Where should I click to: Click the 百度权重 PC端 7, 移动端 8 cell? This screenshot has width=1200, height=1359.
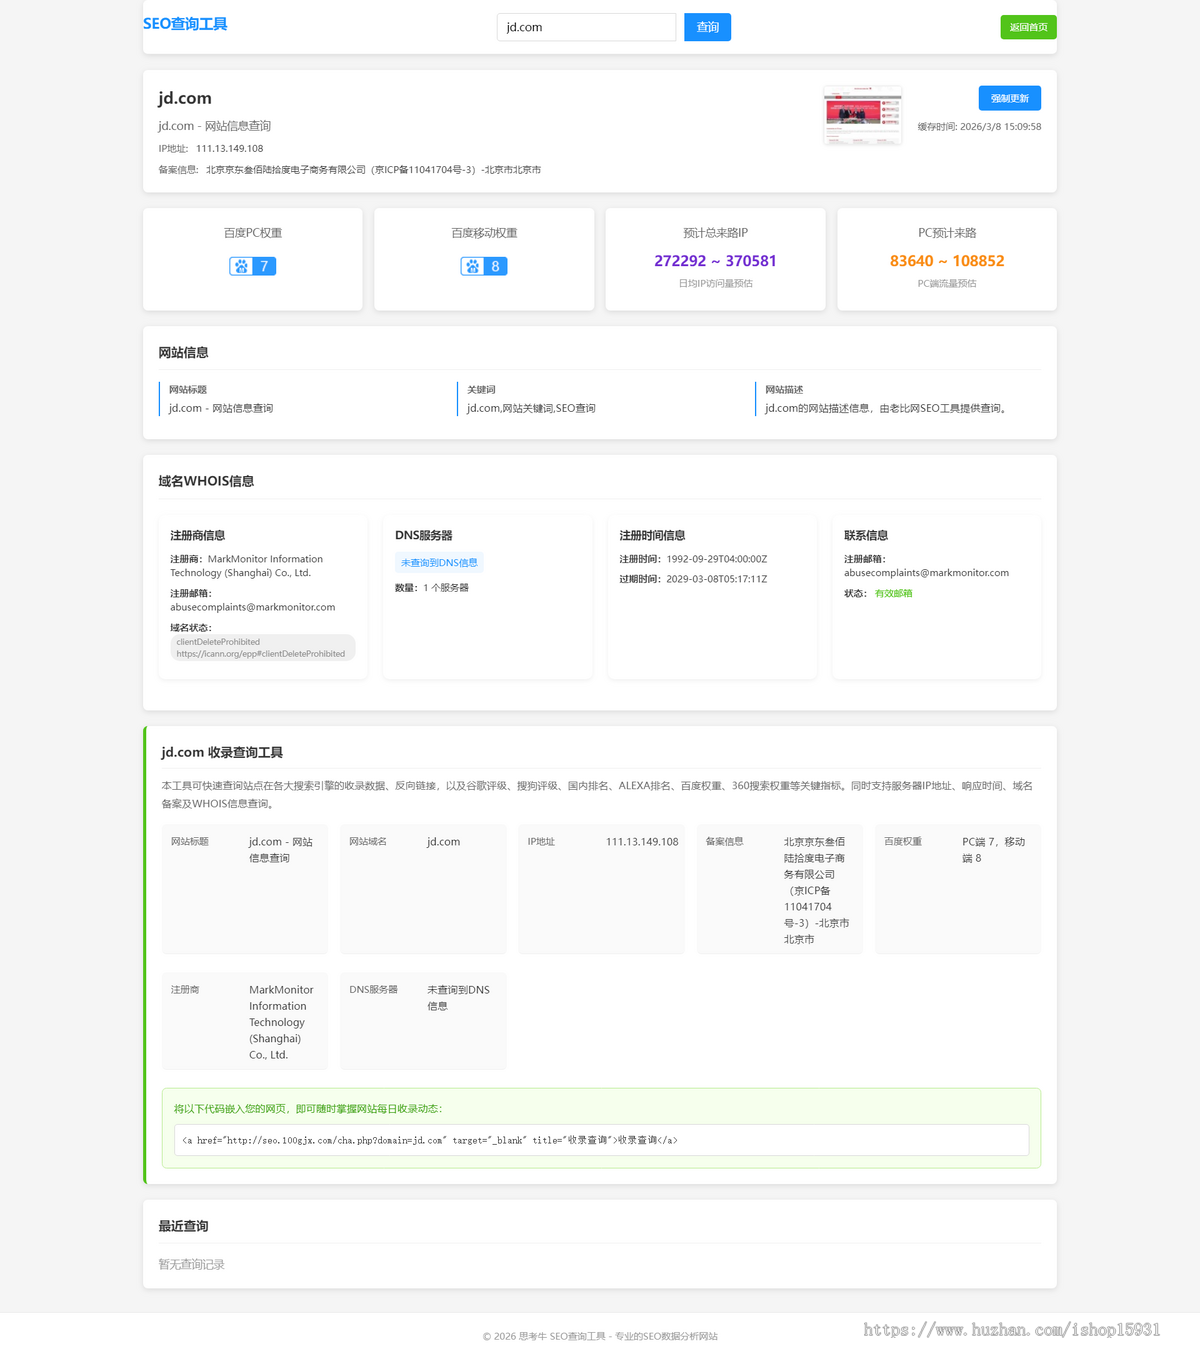pyautogui.click(x=958, y=890)
